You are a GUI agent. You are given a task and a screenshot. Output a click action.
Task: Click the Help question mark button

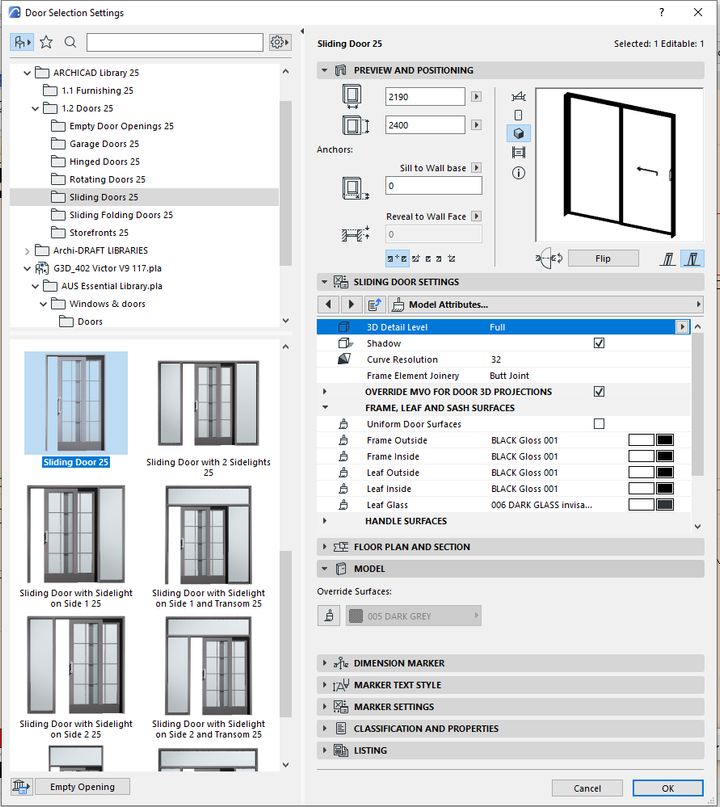coord(661,12)
